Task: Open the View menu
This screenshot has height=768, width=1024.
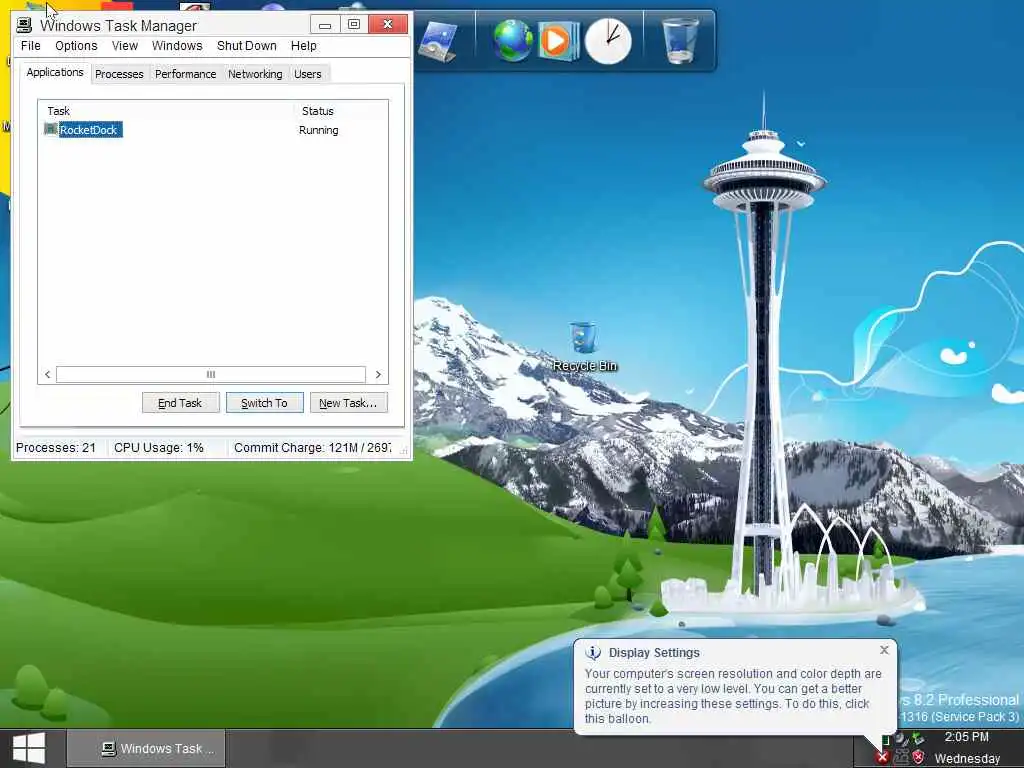Action: click(x=125, y=46)
